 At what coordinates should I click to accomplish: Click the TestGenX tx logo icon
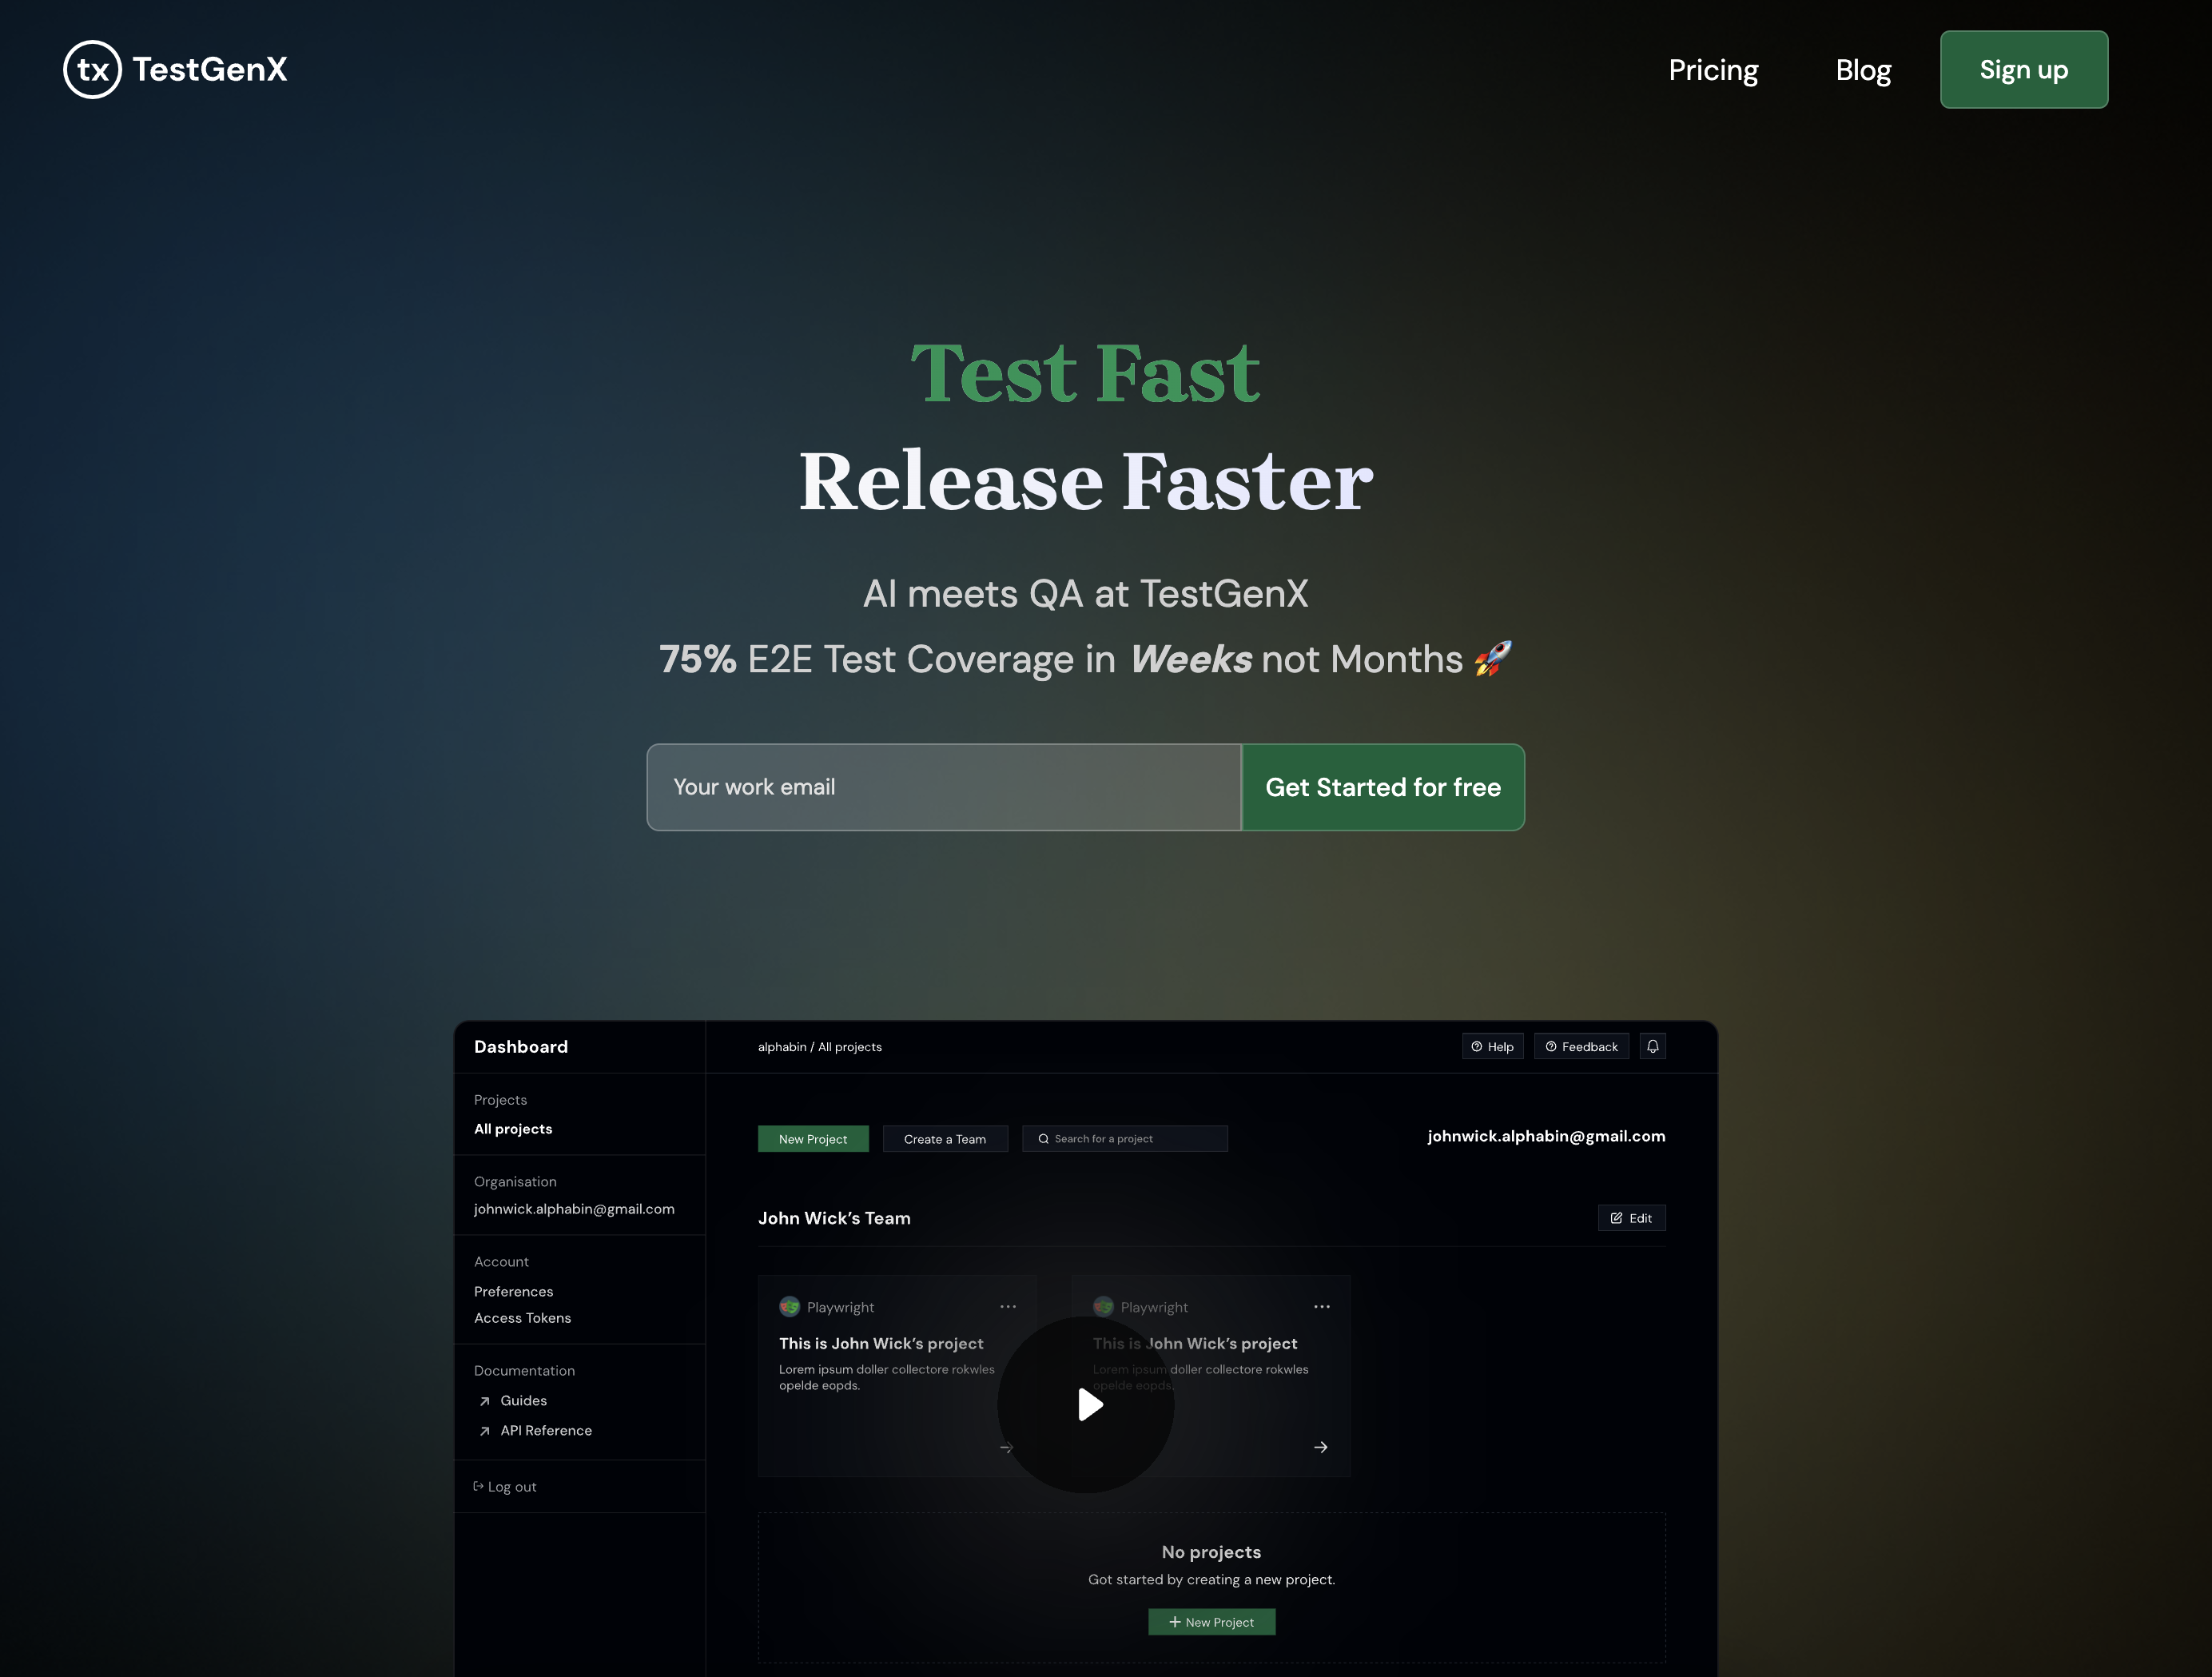click(92, 69)
